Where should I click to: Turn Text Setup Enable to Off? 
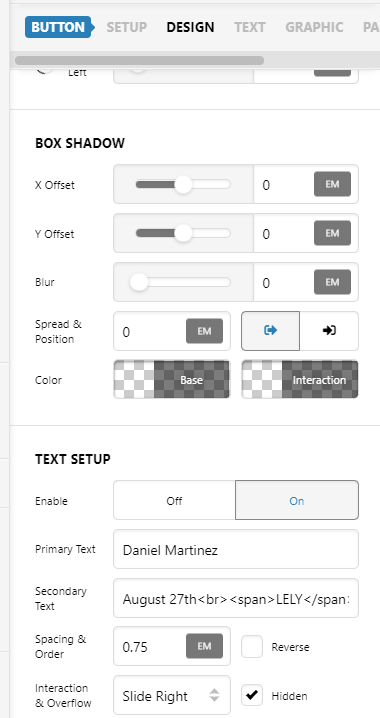[x=174, y=500]
